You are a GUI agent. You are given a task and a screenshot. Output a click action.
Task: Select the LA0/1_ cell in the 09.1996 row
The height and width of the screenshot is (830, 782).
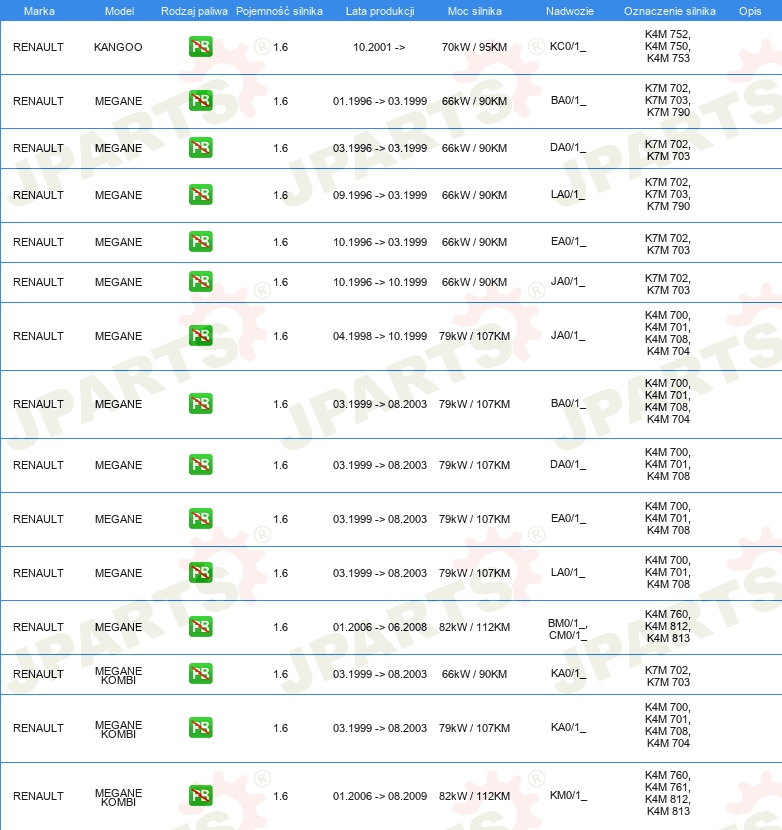[568, 195]
